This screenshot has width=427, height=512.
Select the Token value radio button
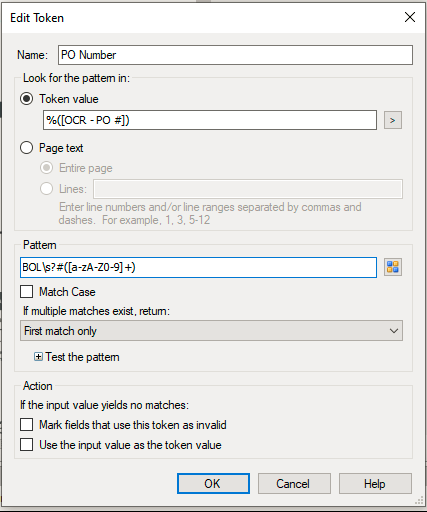(x=27, y=99)
